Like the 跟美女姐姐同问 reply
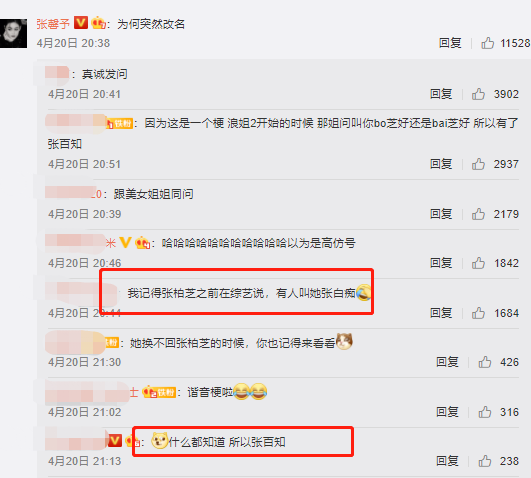 (x=478, y=214)
